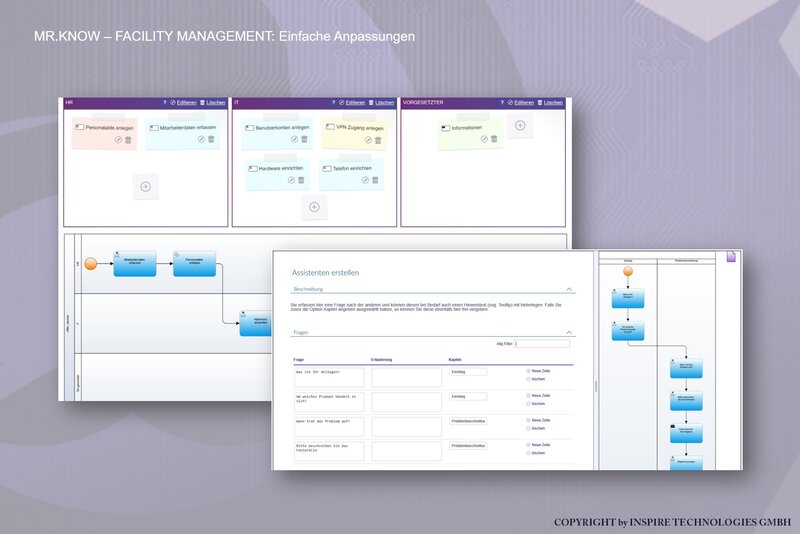Open help for the VORGESETZTER lane
The width and height of the screenshot is (800, 534).
tap(502, 103)
